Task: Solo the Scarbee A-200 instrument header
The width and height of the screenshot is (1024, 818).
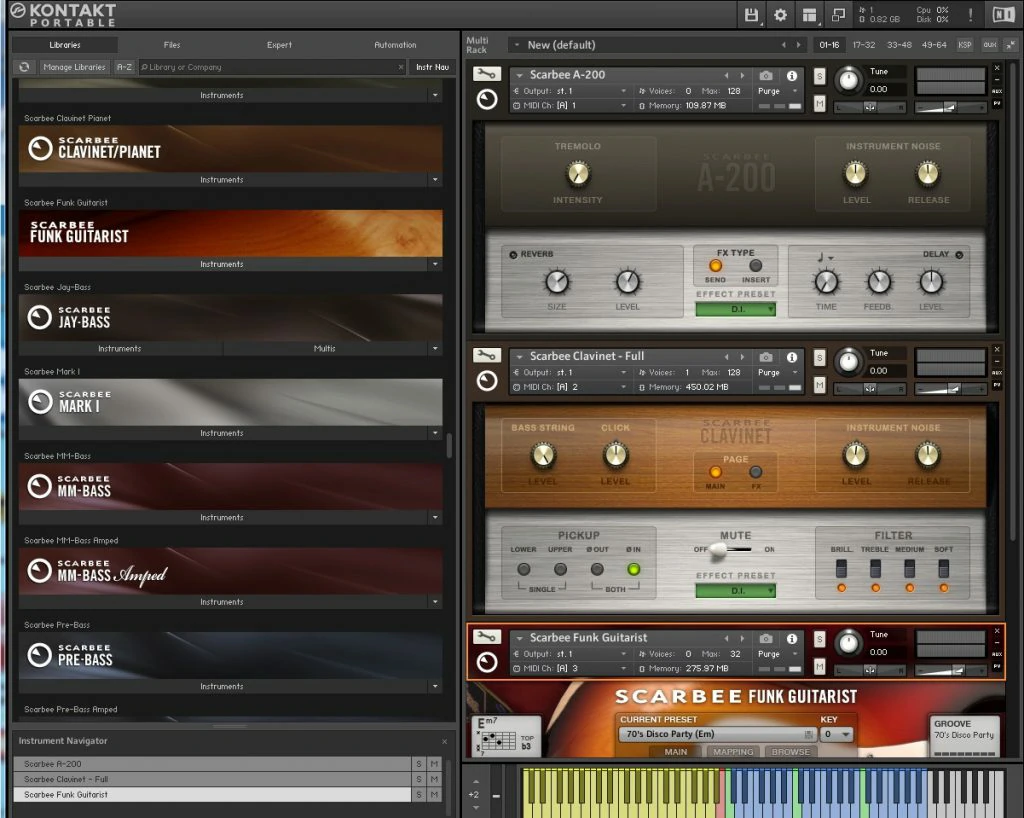Action: [x=819, y=76]
